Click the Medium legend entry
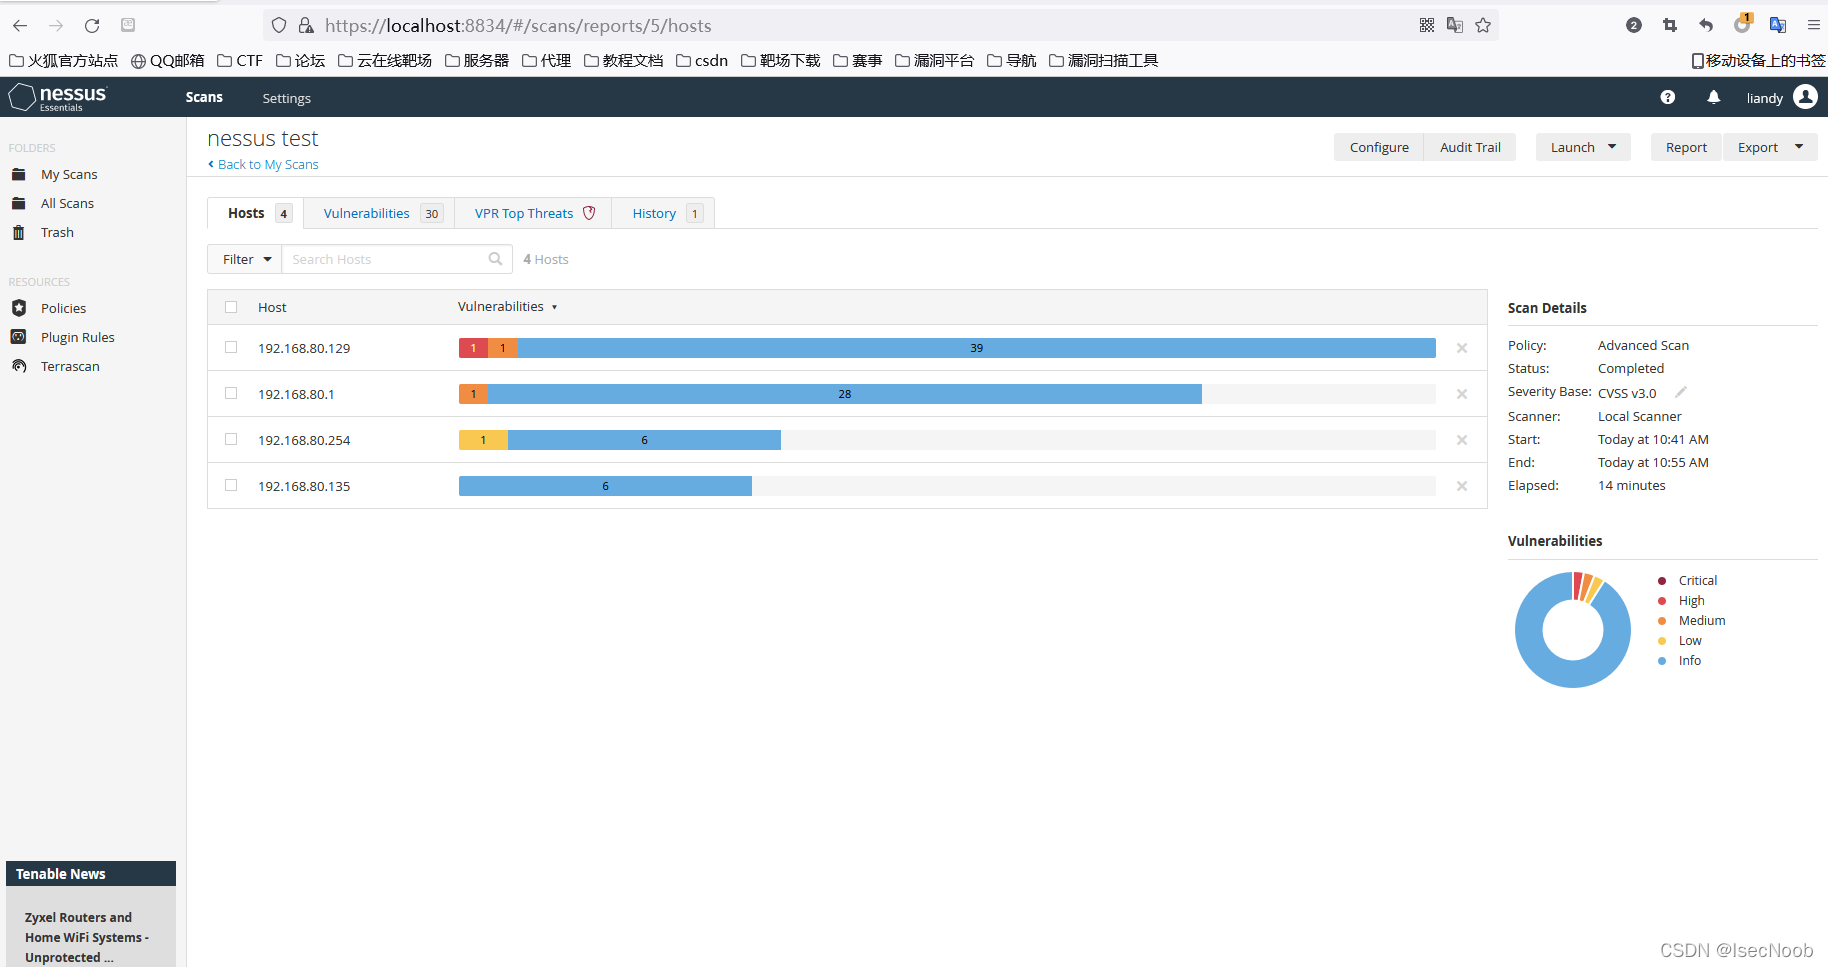 pyautogui.click(x=1691, y=621)
